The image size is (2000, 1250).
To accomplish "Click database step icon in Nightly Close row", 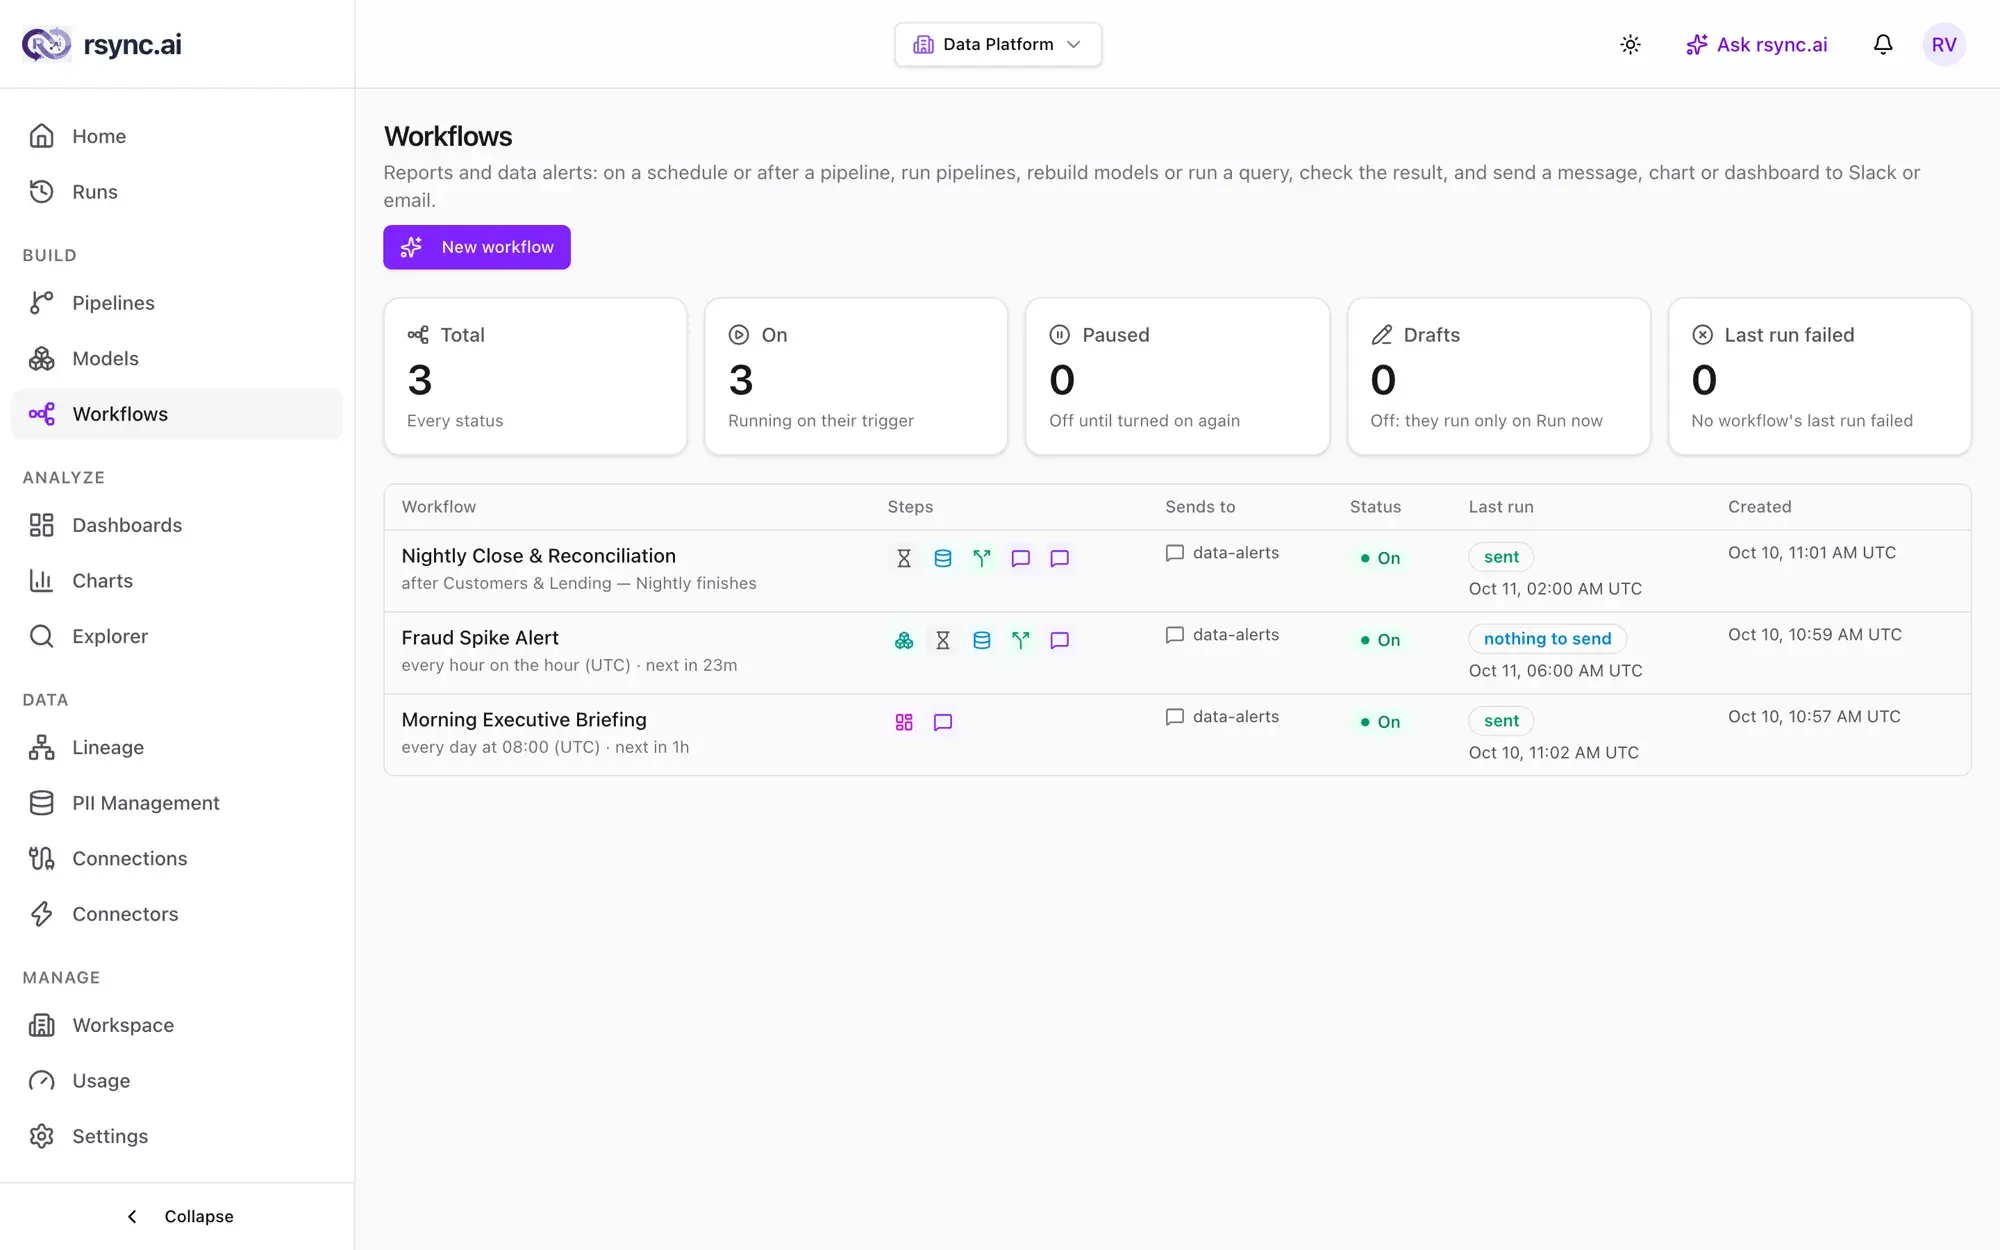I will pyautogui.click(x=943, y=558).
